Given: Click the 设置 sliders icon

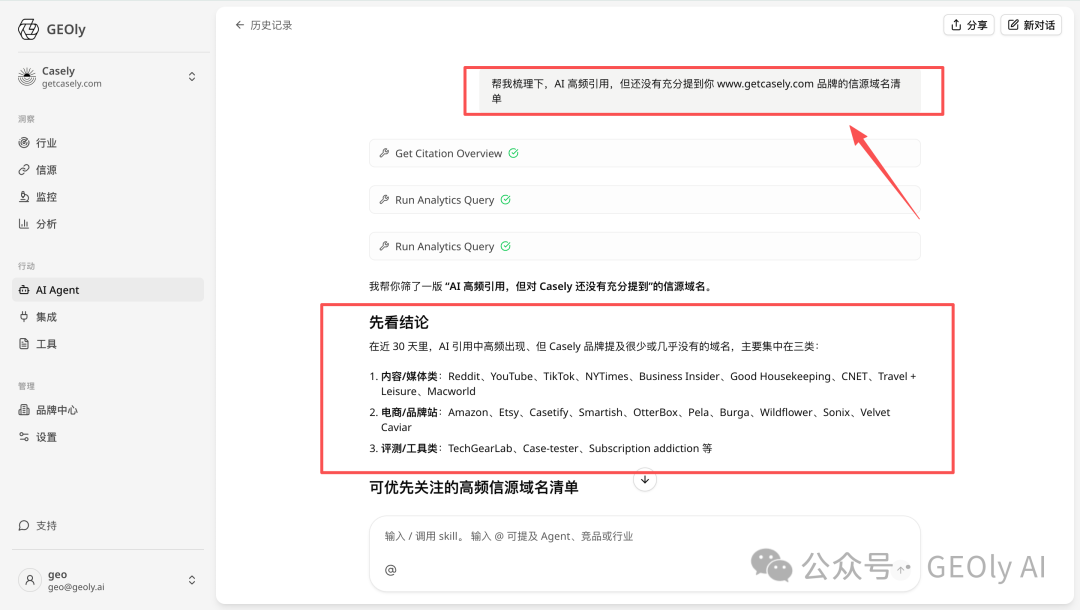Looking at the screenshot, I should [24, 437].
